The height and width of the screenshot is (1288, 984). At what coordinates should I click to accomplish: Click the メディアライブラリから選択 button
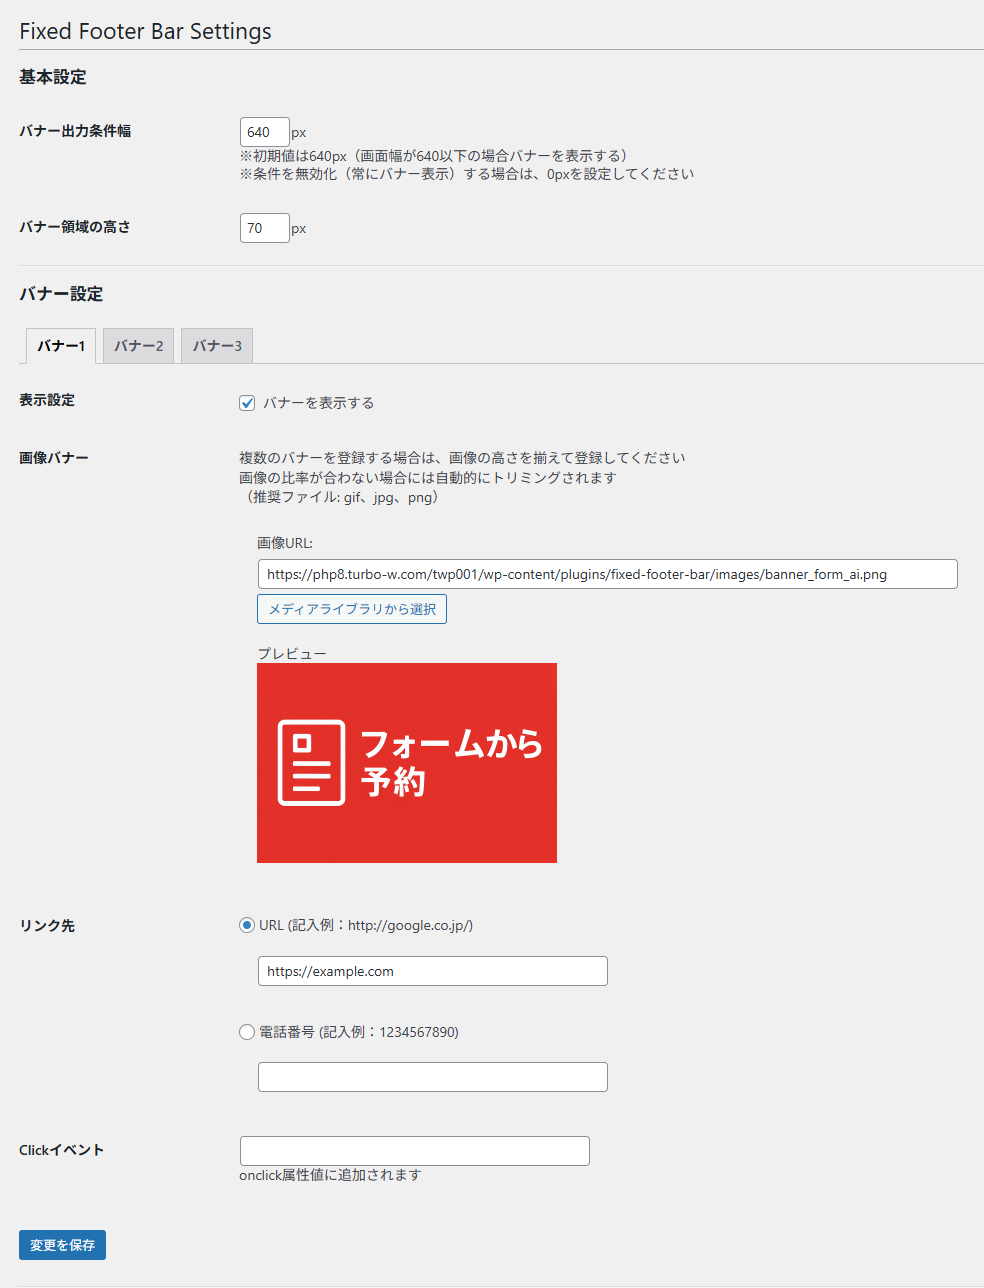[x=351, y=608]
